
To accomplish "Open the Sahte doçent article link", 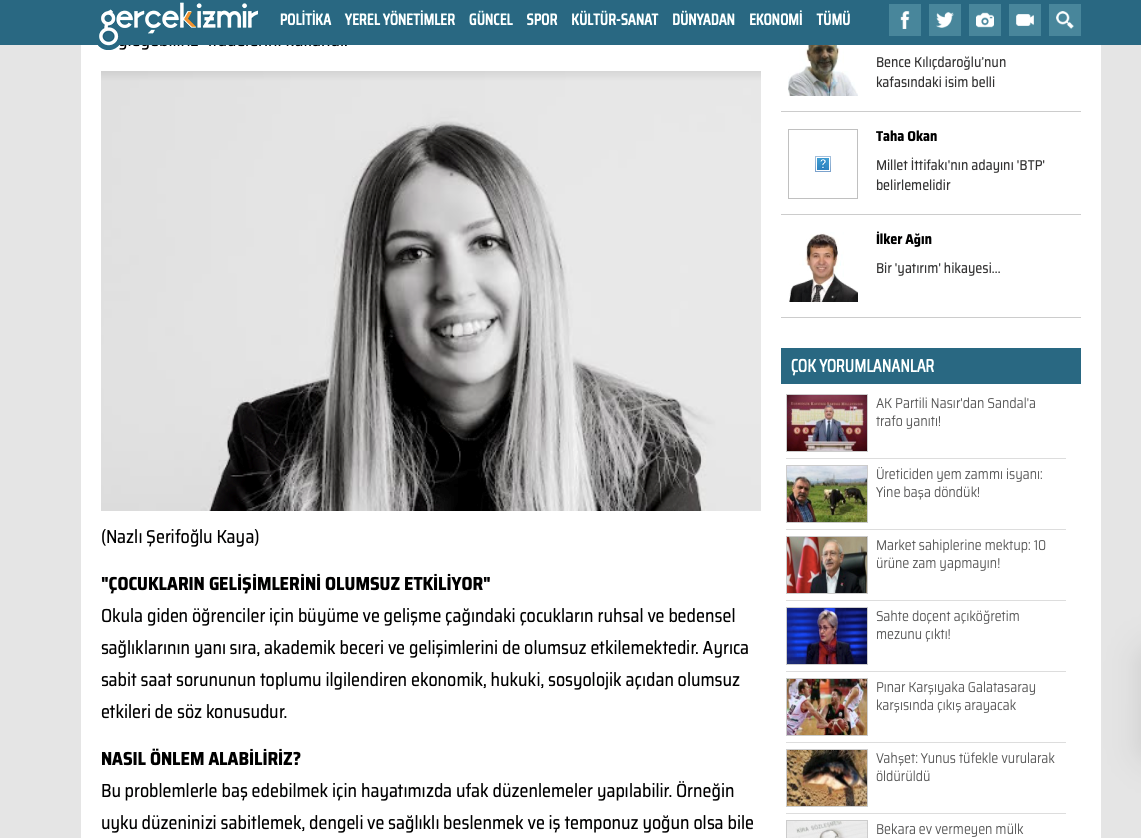I will tap(947, 625).
